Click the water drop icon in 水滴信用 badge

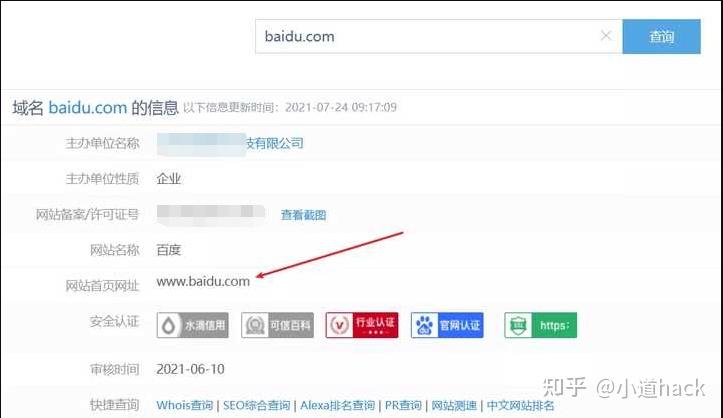tap(168, 325)
